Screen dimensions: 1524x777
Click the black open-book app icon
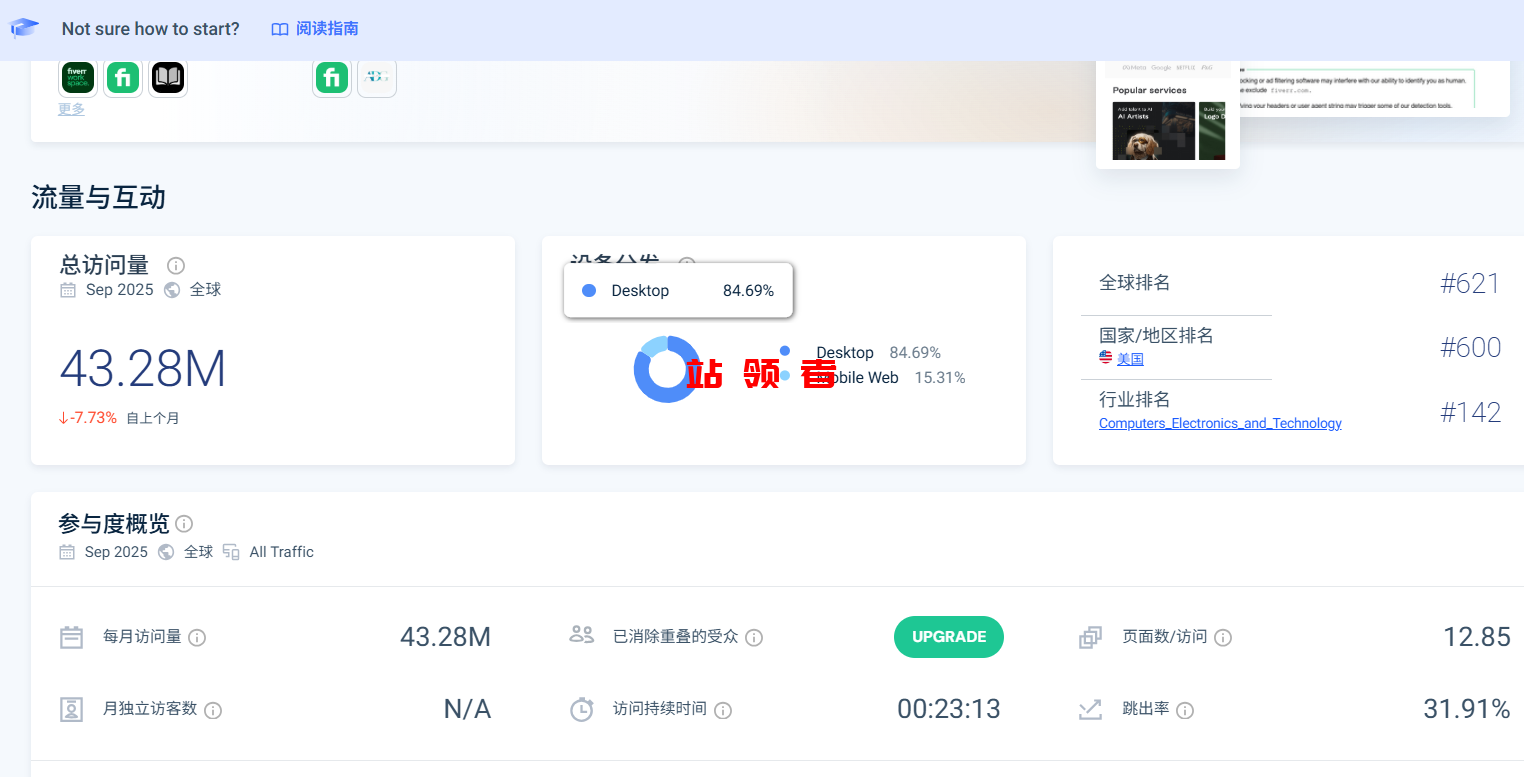[168, 78]
